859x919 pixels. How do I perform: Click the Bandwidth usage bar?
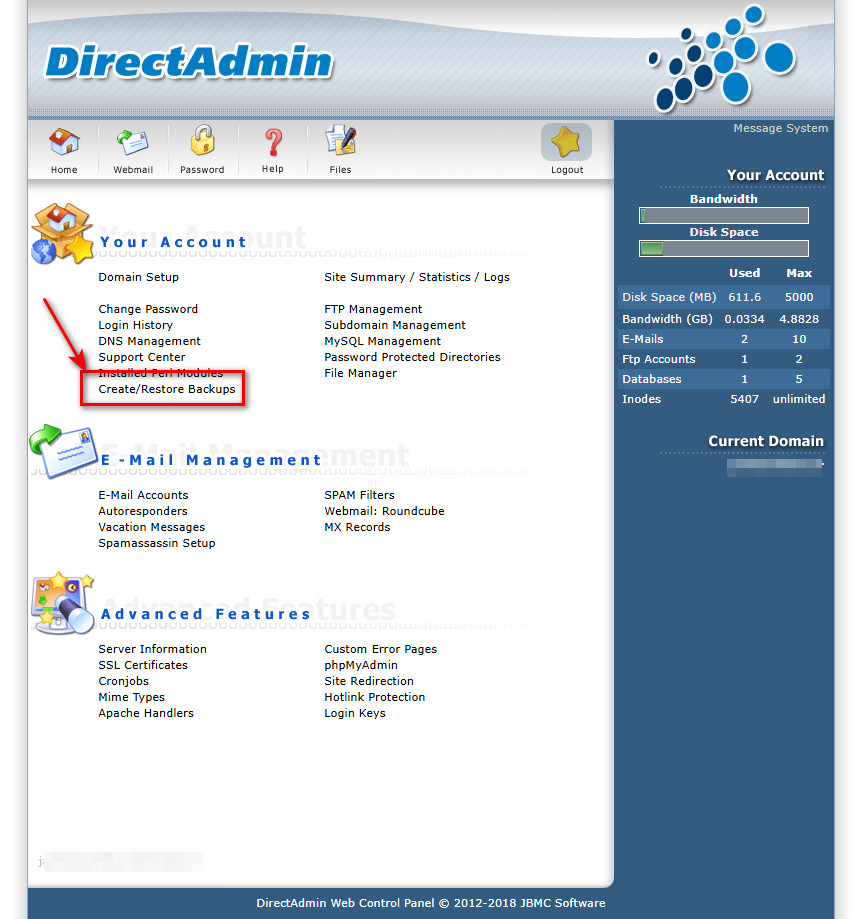(723, 215)
